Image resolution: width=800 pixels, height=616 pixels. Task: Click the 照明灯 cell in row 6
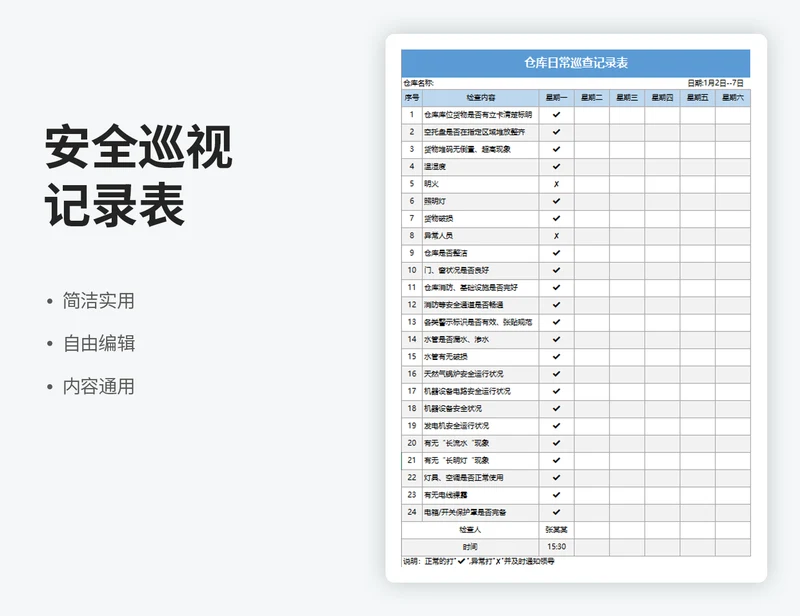point(481,201)
